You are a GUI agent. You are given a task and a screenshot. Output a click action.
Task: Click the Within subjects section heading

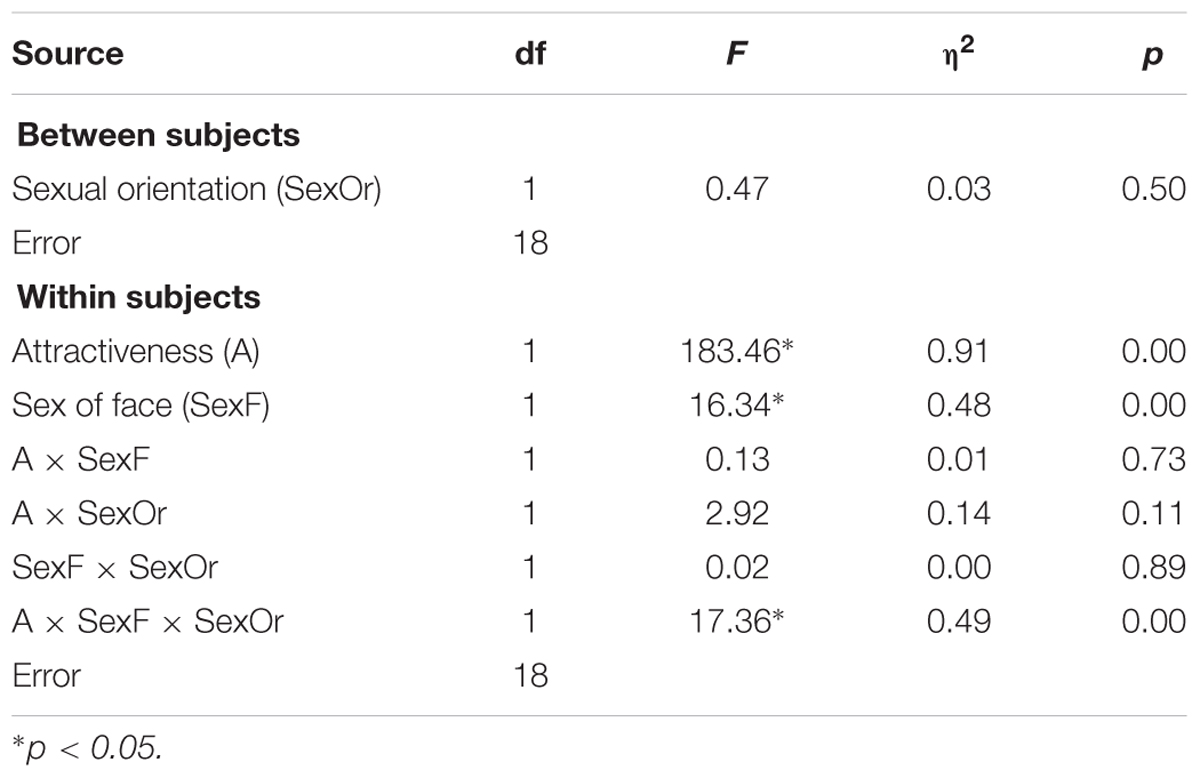click(139, 296)
